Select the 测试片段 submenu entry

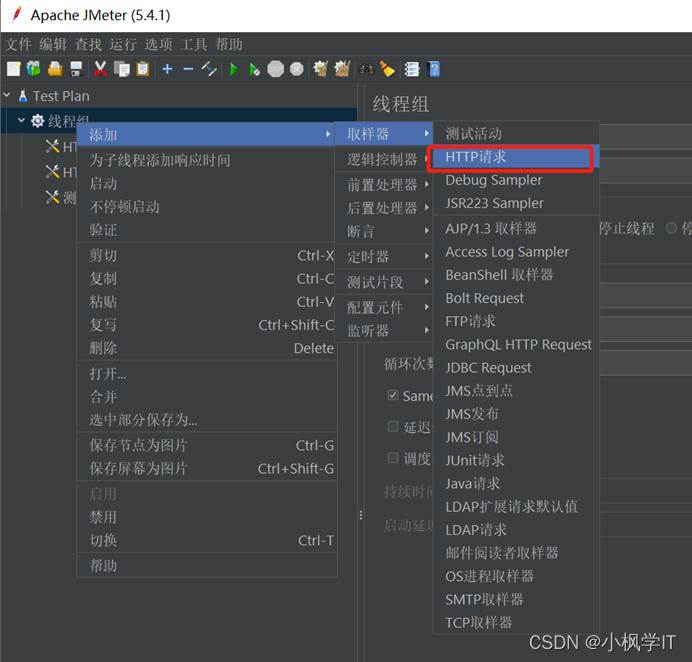(x=384, y=282)
